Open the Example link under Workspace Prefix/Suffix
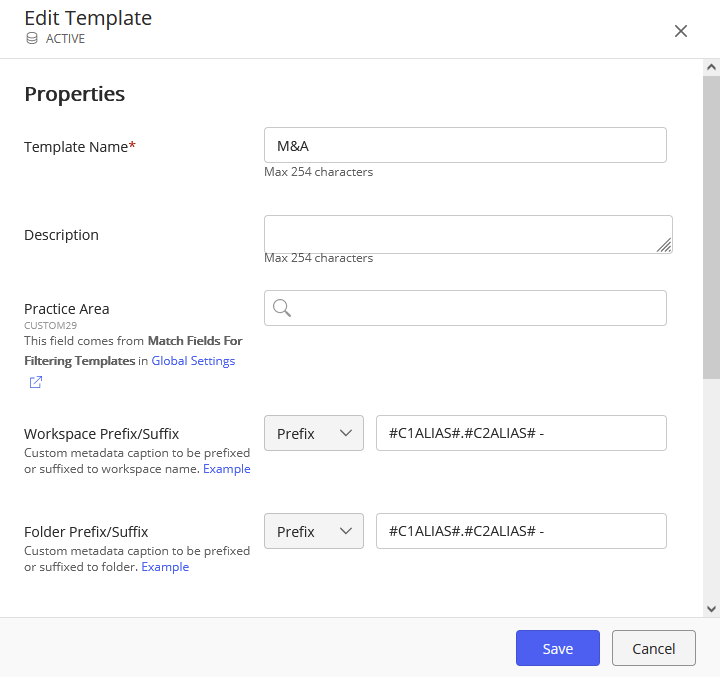 [226, 469]
